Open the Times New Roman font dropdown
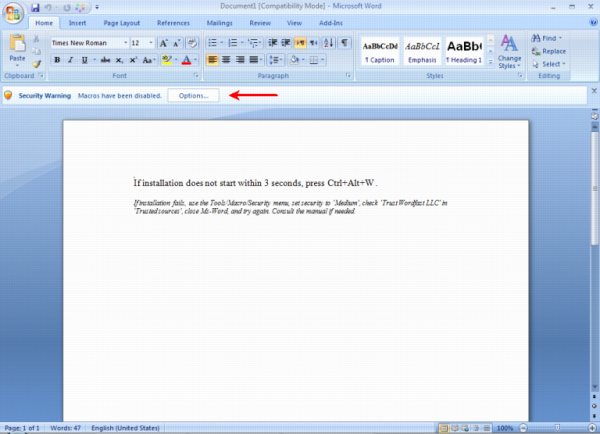This screenshot has width=600, height=434. 125,44
